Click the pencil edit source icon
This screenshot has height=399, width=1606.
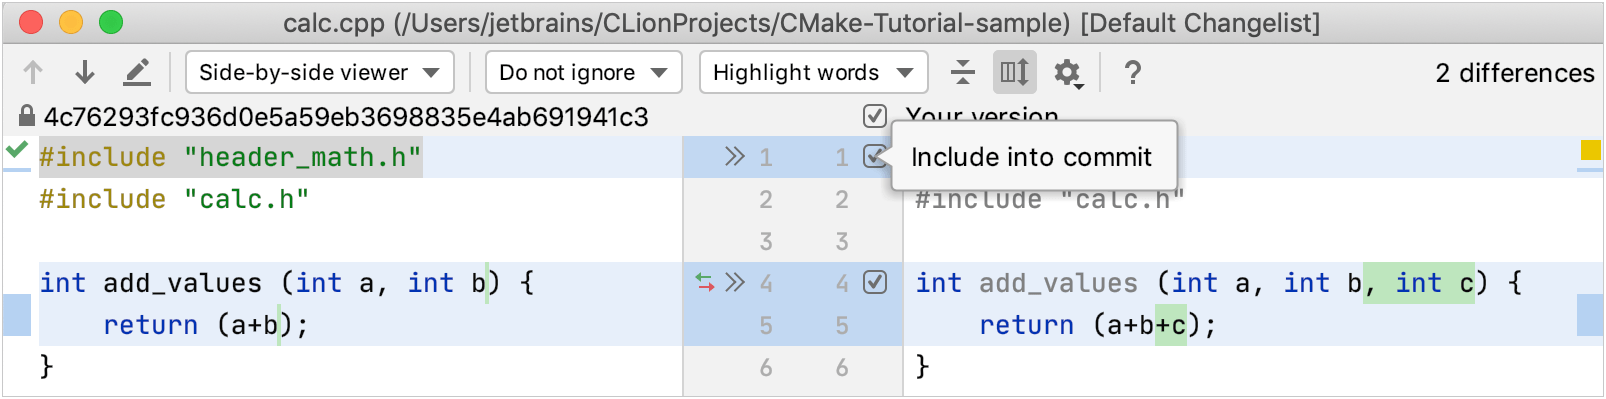[x=137, y=72]
